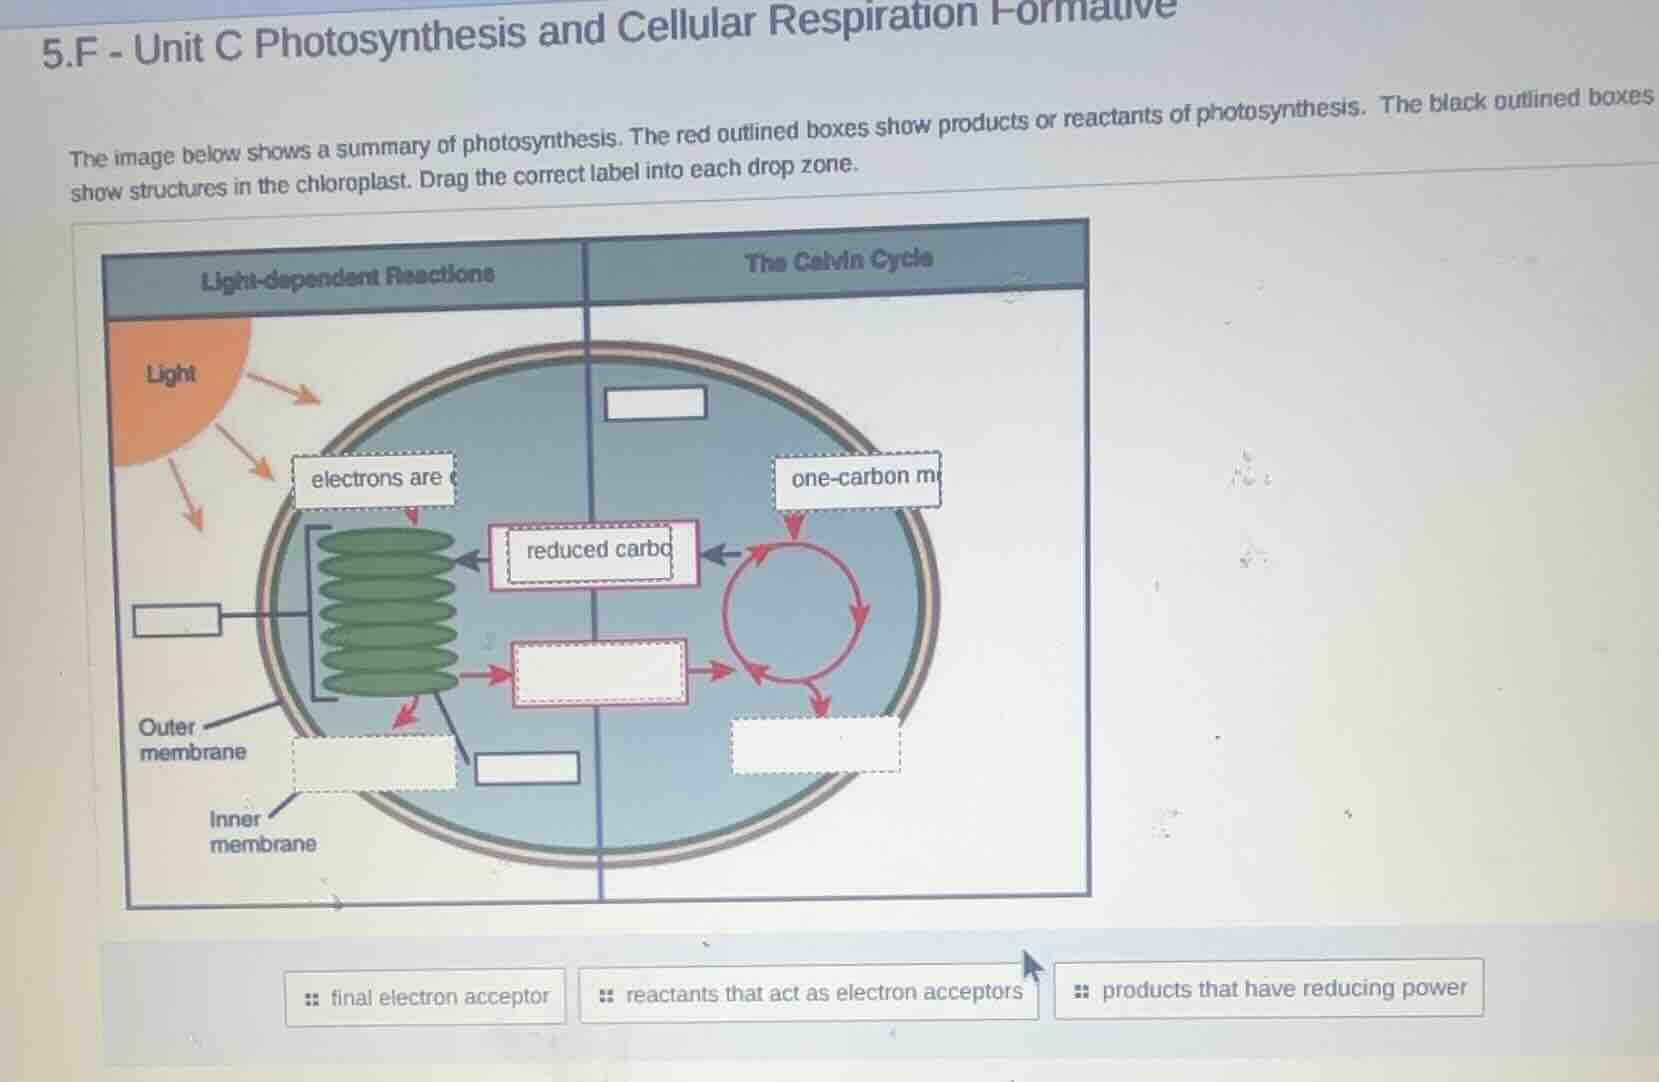Click the 'reduced carbo' labeled box
Image resolution: width=1659 pixels, height=1082 pixels.
click(595, 550)
